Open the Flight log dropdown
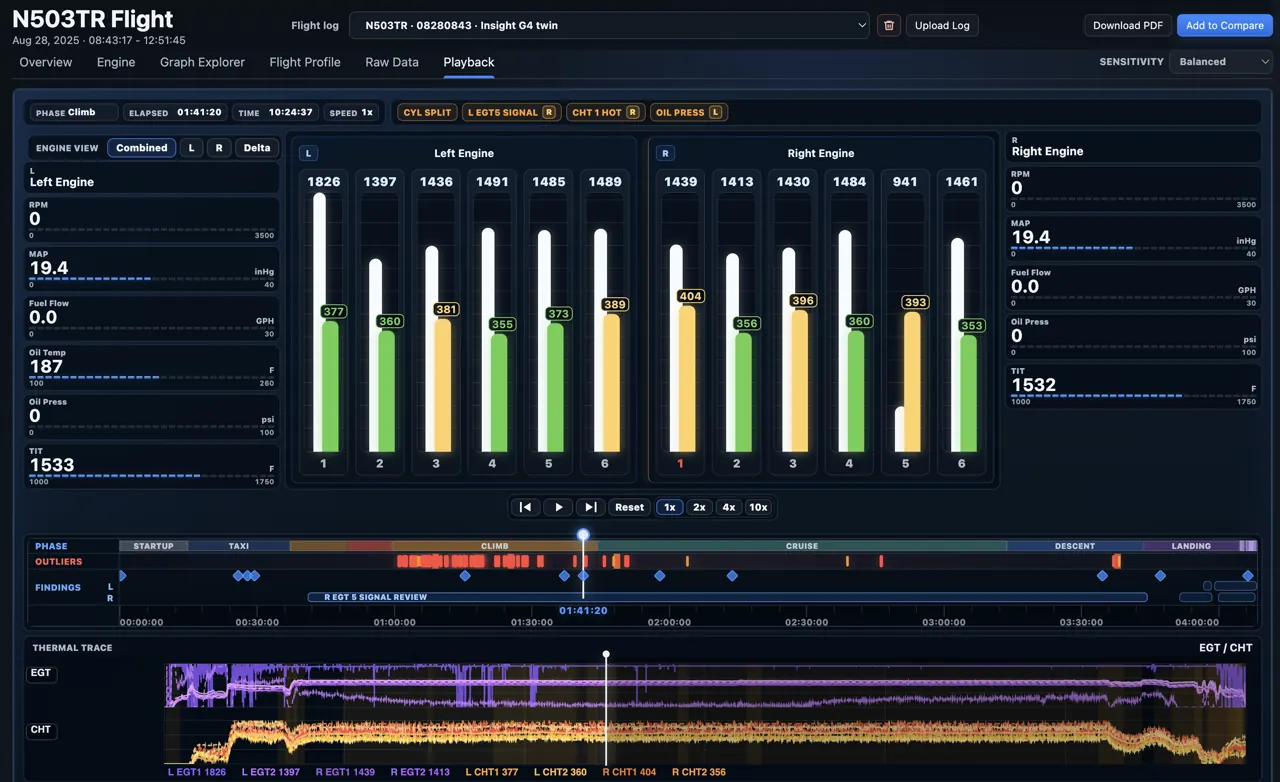 pyautogui.click(x=609, y=25)
